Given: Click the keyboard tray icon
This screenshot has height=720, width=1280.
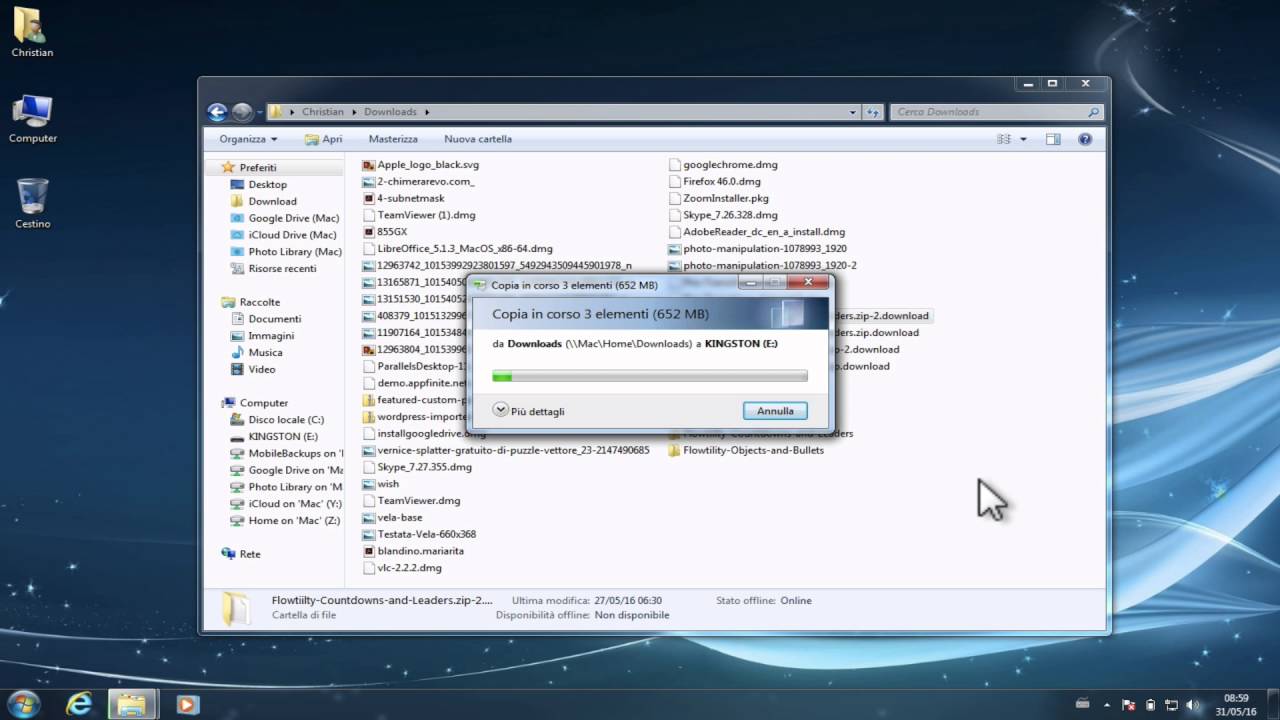Looking at the screenshot, I should pyautogui.click(x=1081, y=705).
